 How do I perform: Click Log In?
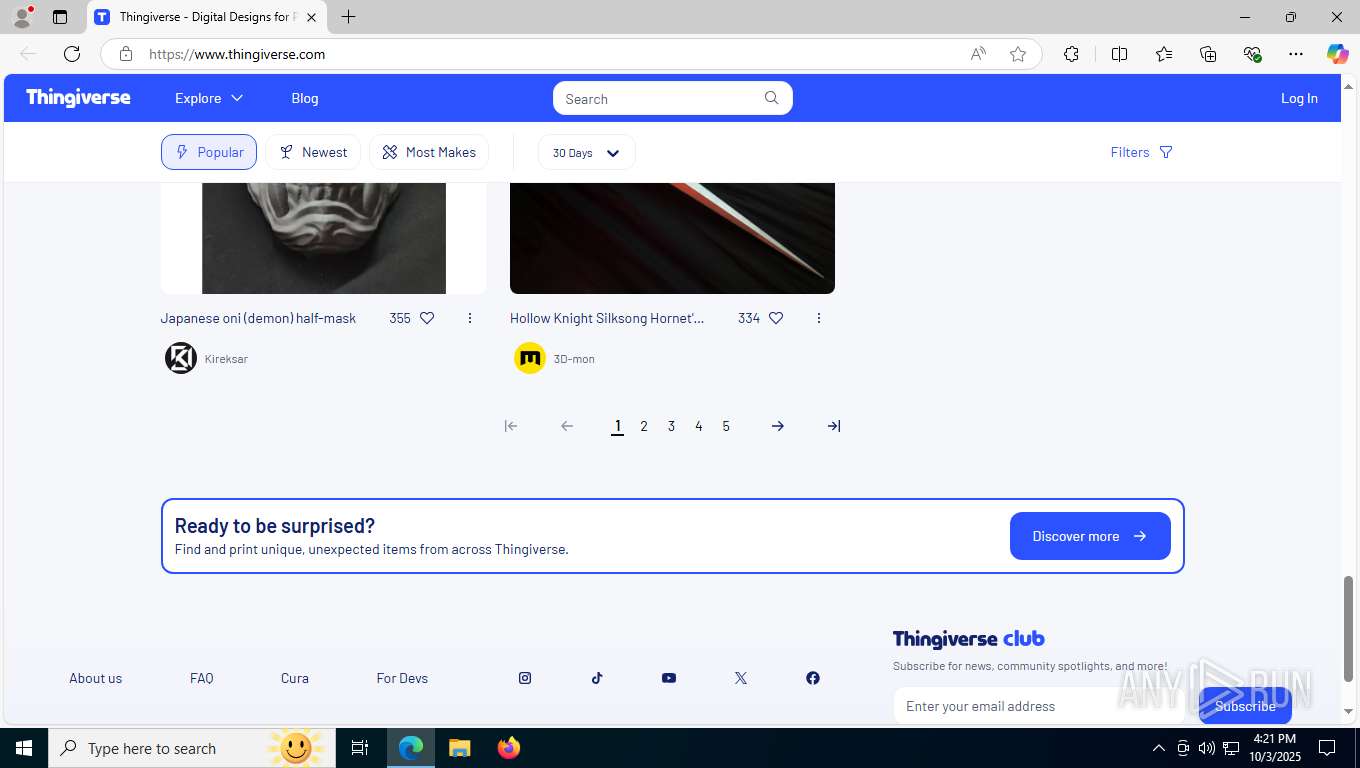[1299, 98]
